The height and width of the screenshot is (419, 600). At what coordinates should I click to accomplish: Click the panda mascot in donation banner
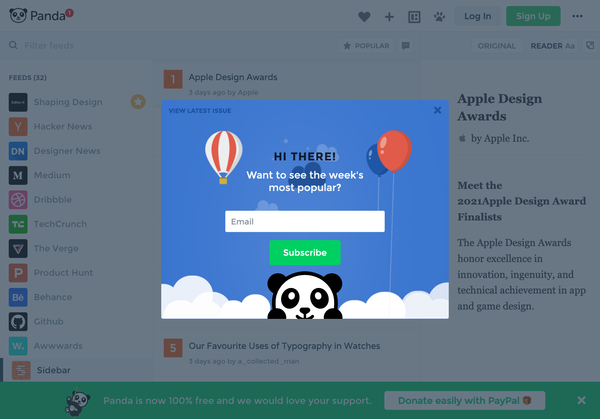coord(78,403)
